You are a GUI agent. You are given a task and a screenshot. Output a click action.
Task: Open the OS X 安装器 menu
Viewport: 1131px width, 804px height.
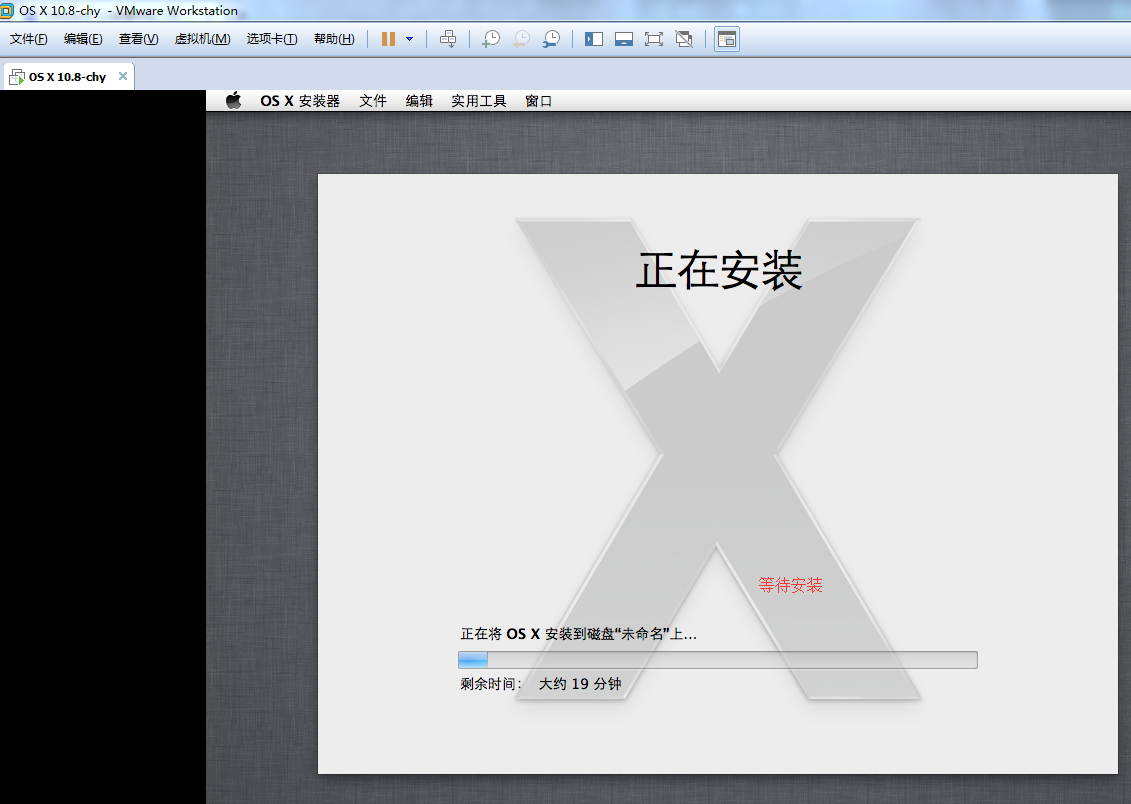(x=300, y=101)
